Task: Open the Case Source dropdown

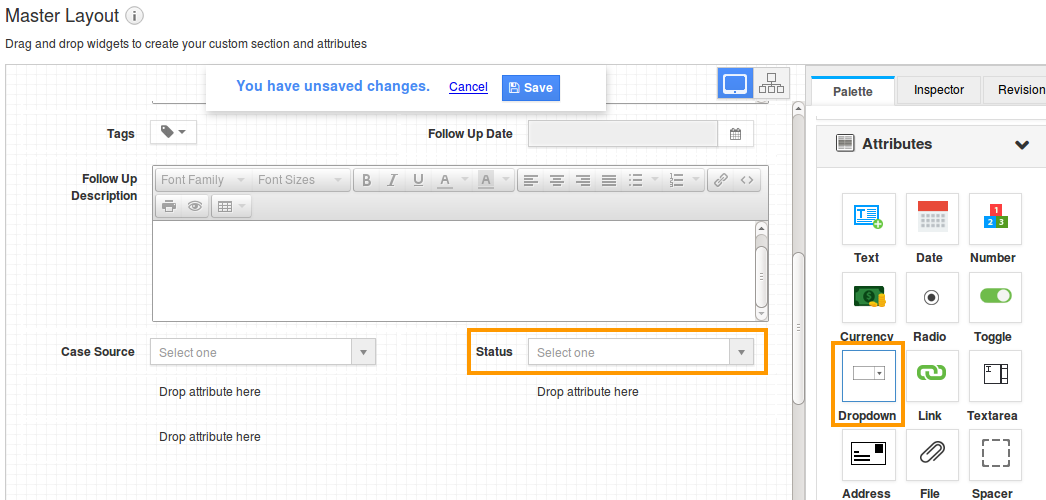Action: pyautogui.click(x=263, y=352)
